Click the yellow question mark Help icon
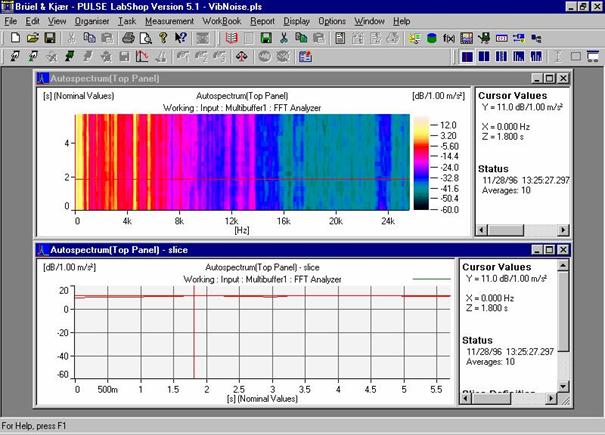Viewport: 605px width, 435px height. click(x=164, y=38)
